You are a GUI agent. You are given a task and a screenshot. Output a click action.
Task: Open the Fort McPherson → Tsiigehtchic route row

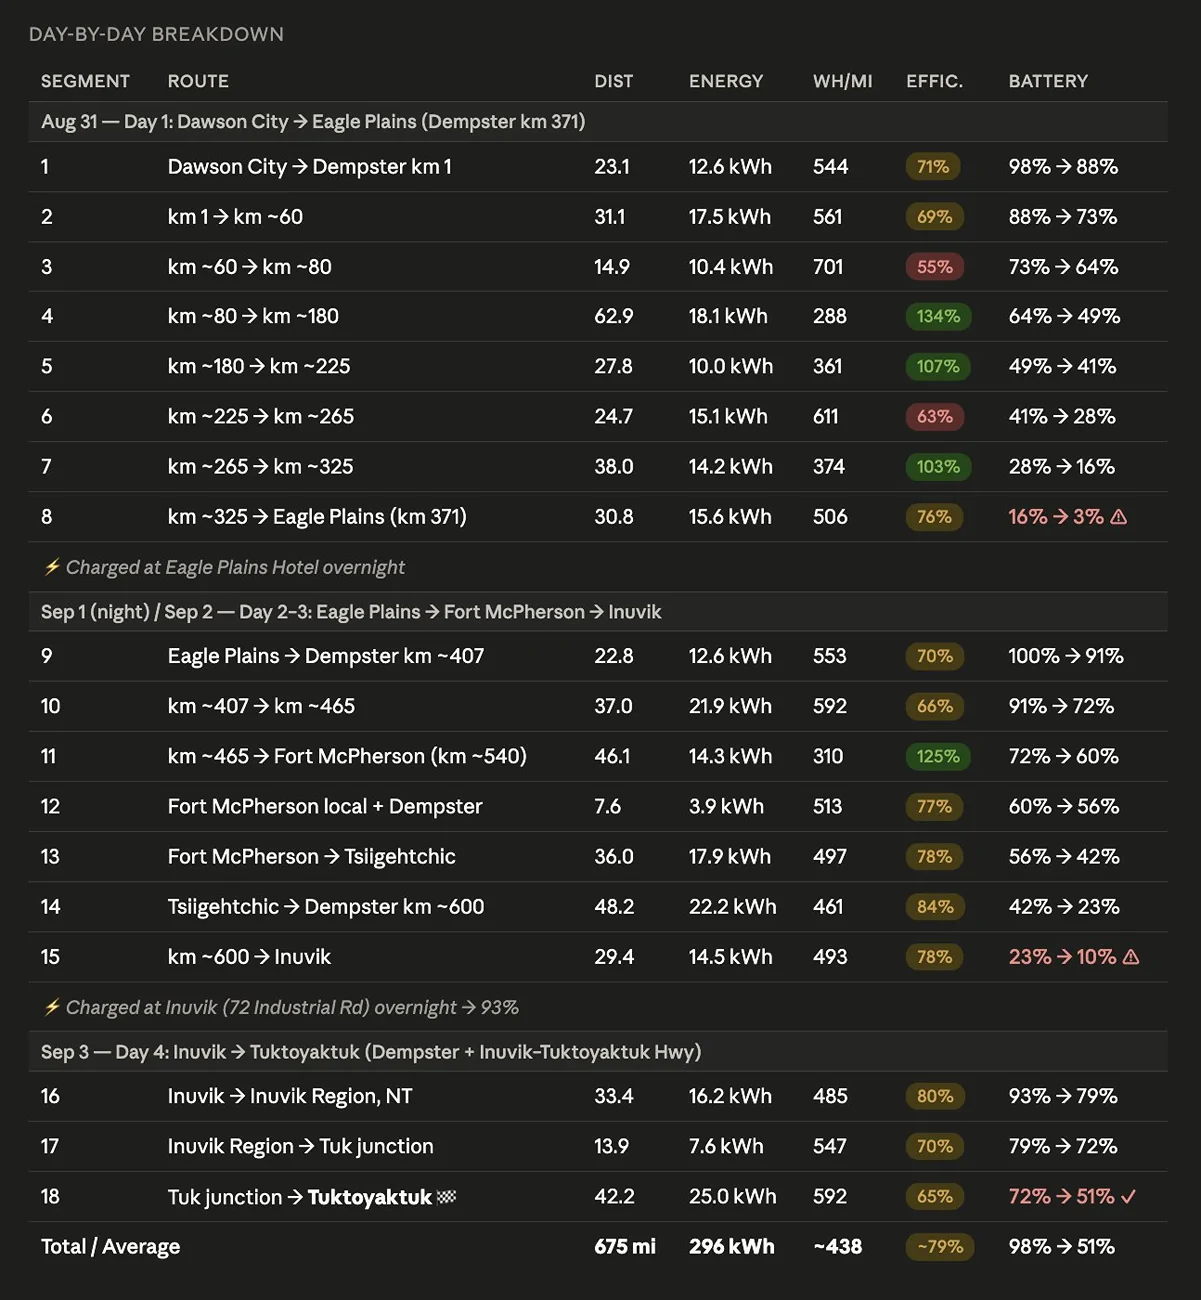[x=598, y=857]
